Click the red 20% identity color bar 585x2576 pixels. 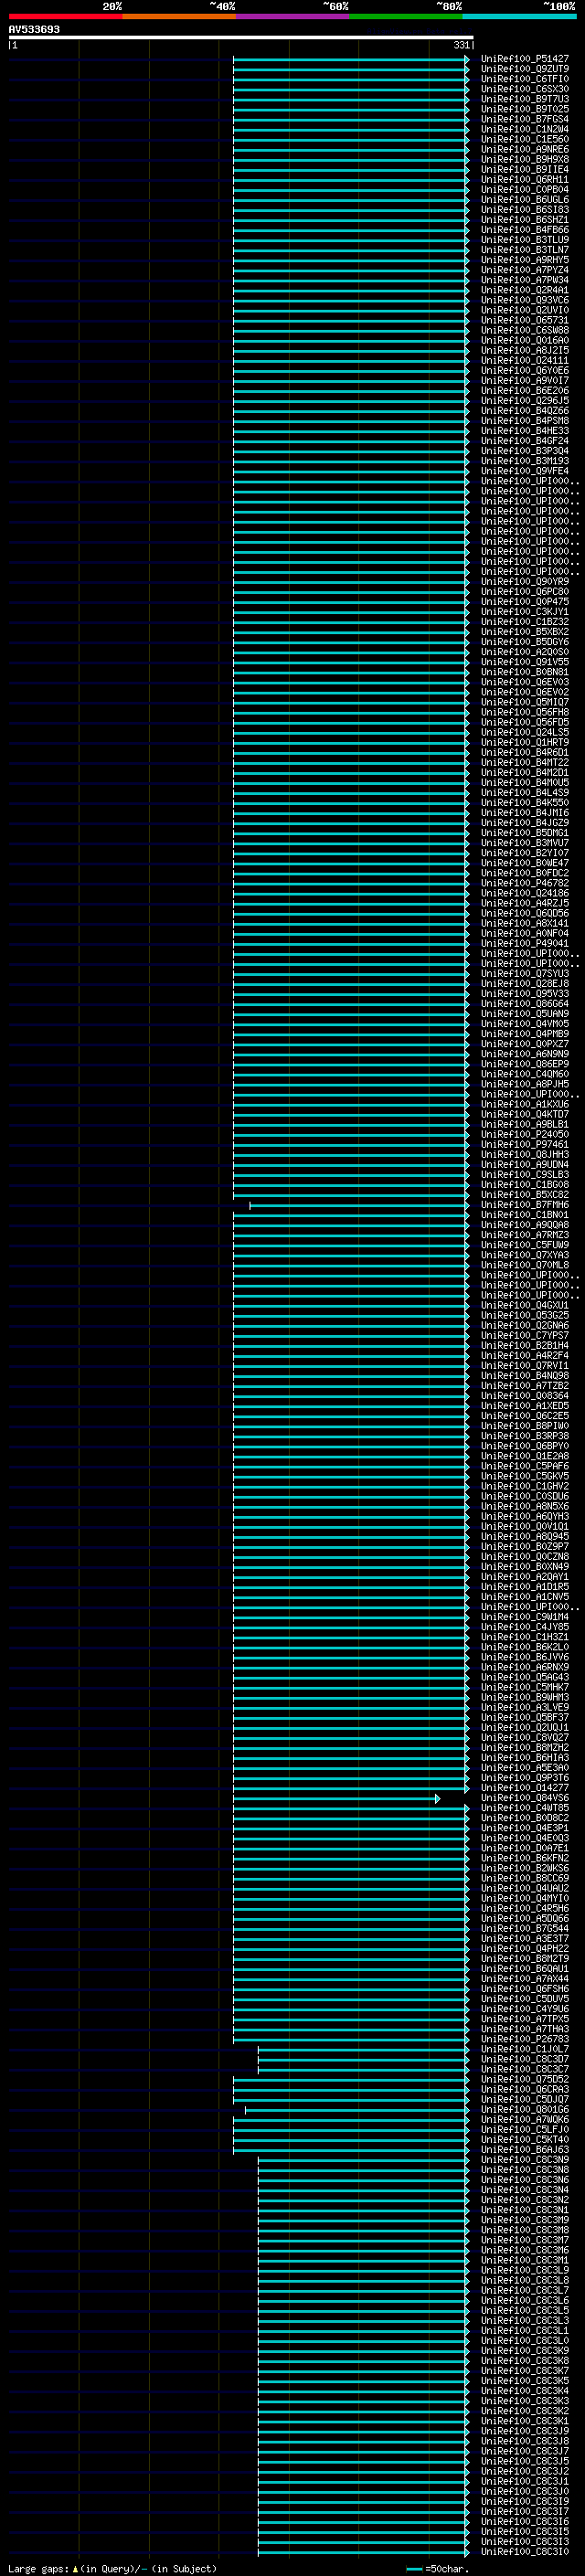65,16
